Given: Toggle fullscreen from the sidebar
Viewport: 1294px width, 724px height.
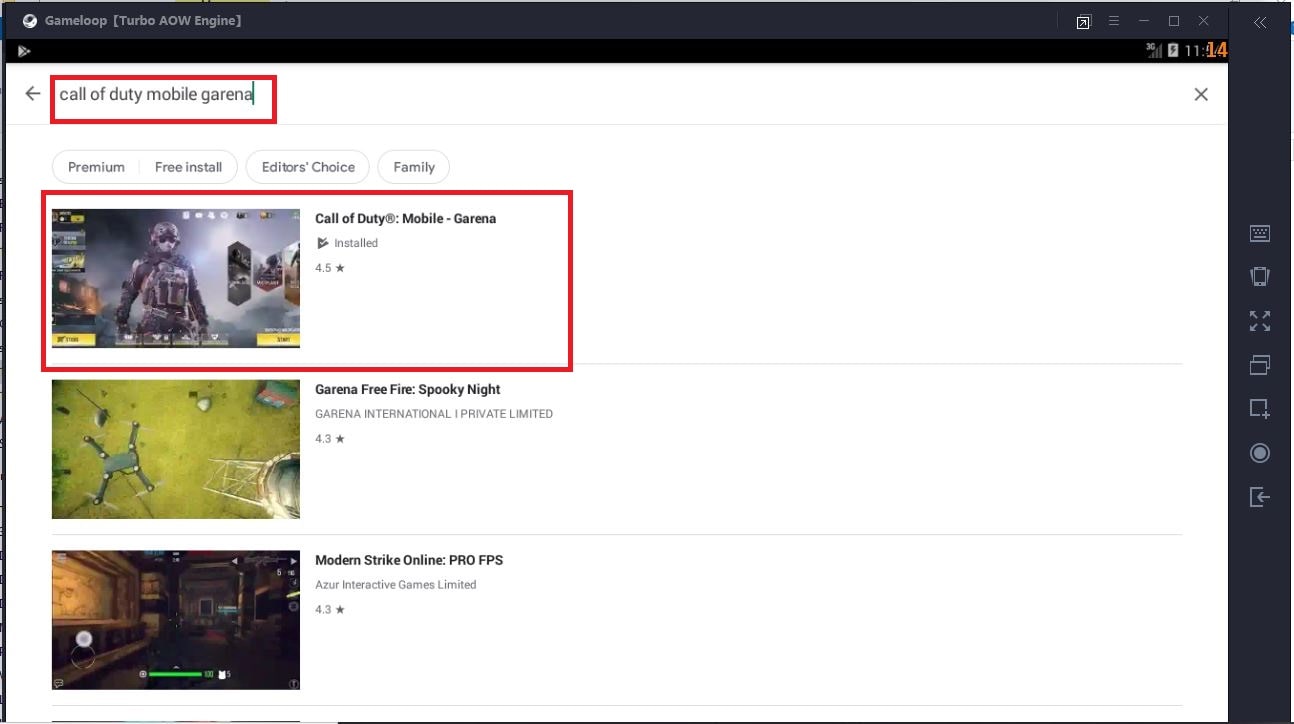Looking at the screenshot, I should tap(1260, 321).
